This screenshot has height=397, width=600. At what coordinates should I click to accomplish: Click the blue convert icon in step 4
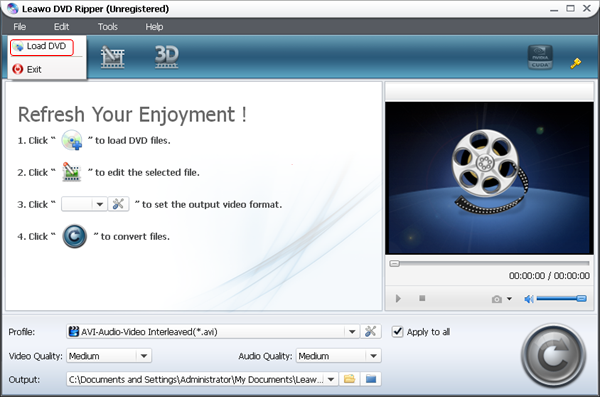coord(75,236)
